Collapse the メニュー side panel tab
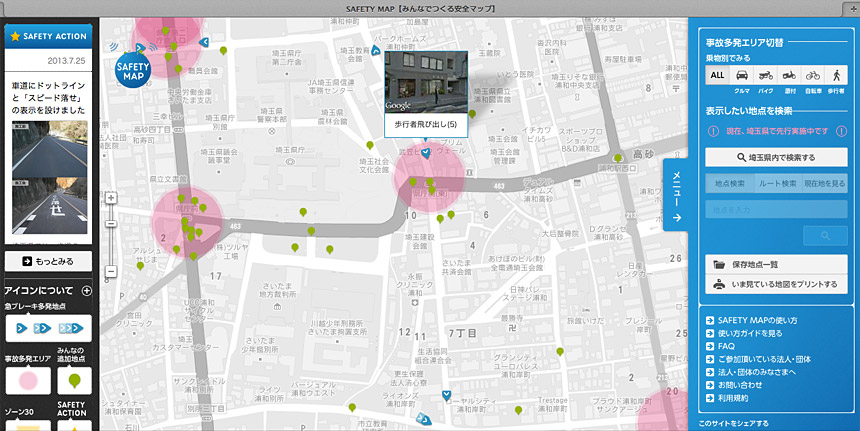This screenshot has width=860, height=431. (676, 195)
